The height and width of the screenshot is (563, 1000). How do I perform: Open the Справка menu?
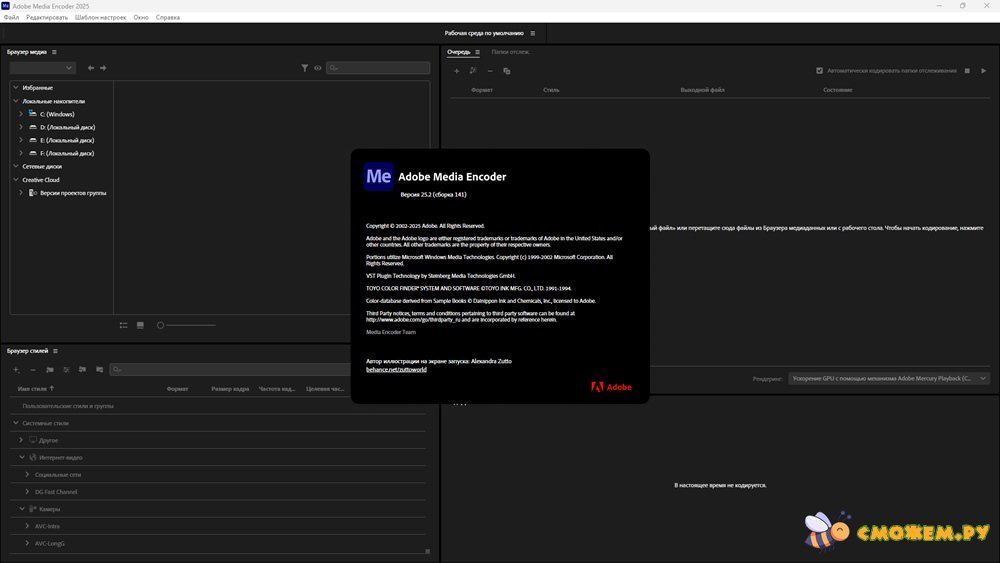(168, 17)
